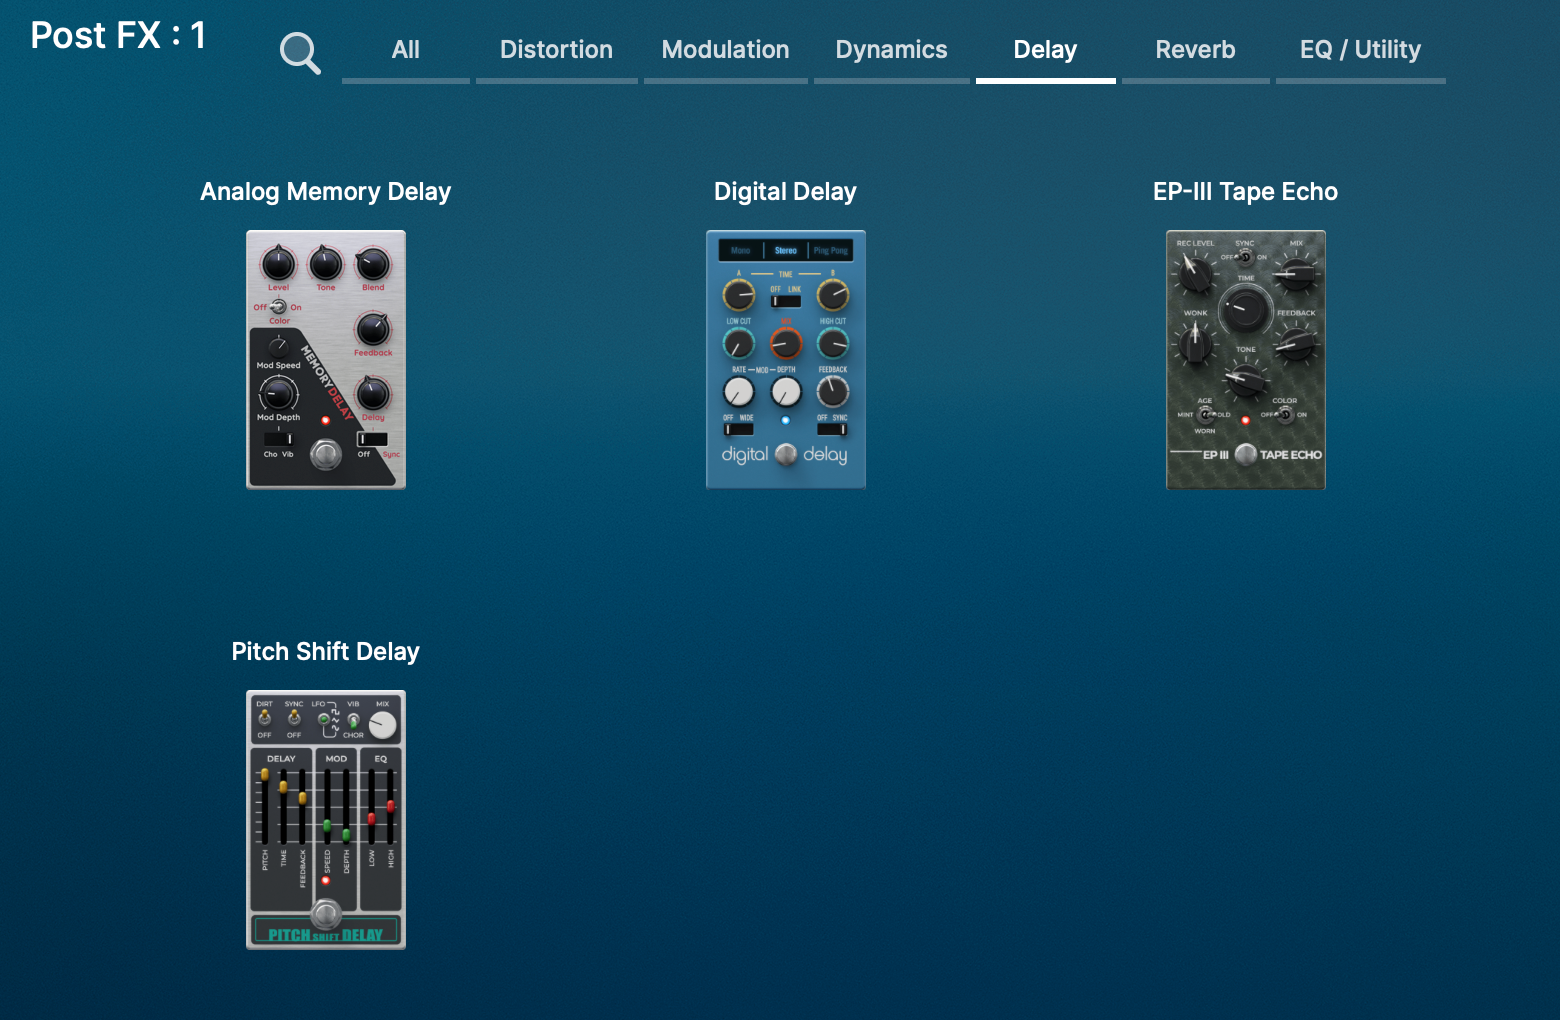Open the EQ / Utility tab
The width and height of the screenshot is (1560, 1020).
pyautogui.click(x=1360, y=50)
